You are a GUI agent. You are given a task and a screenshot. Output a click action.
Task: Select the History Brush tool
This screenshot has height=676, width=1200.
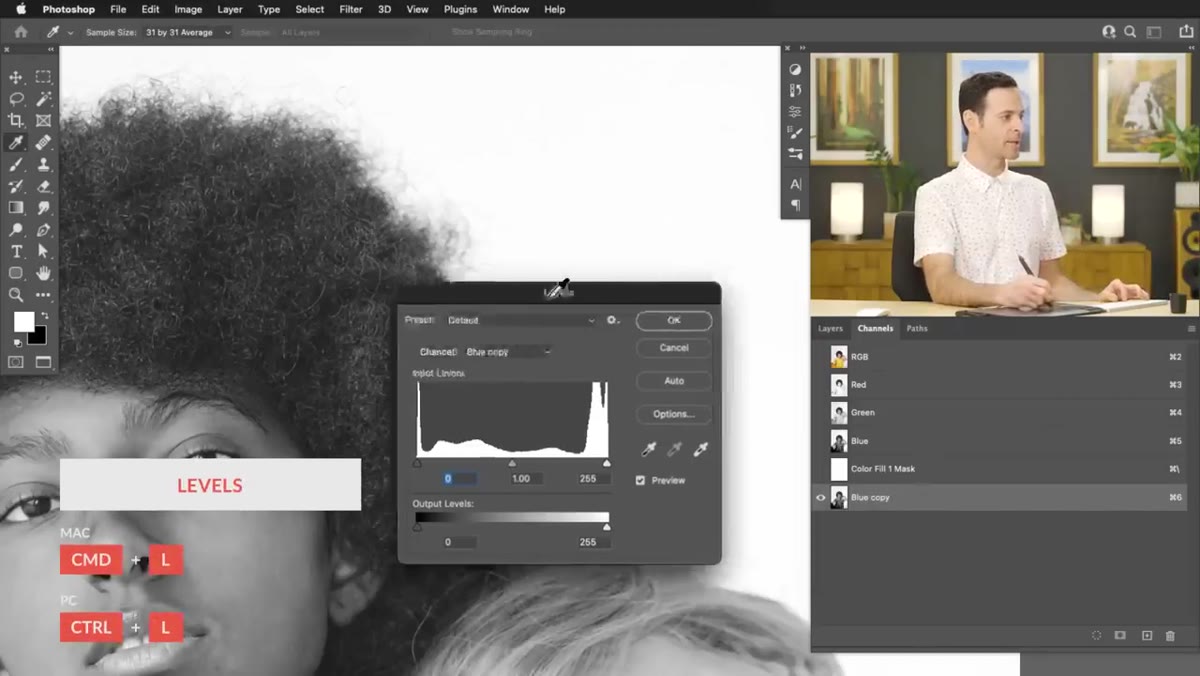coord(16,186)
